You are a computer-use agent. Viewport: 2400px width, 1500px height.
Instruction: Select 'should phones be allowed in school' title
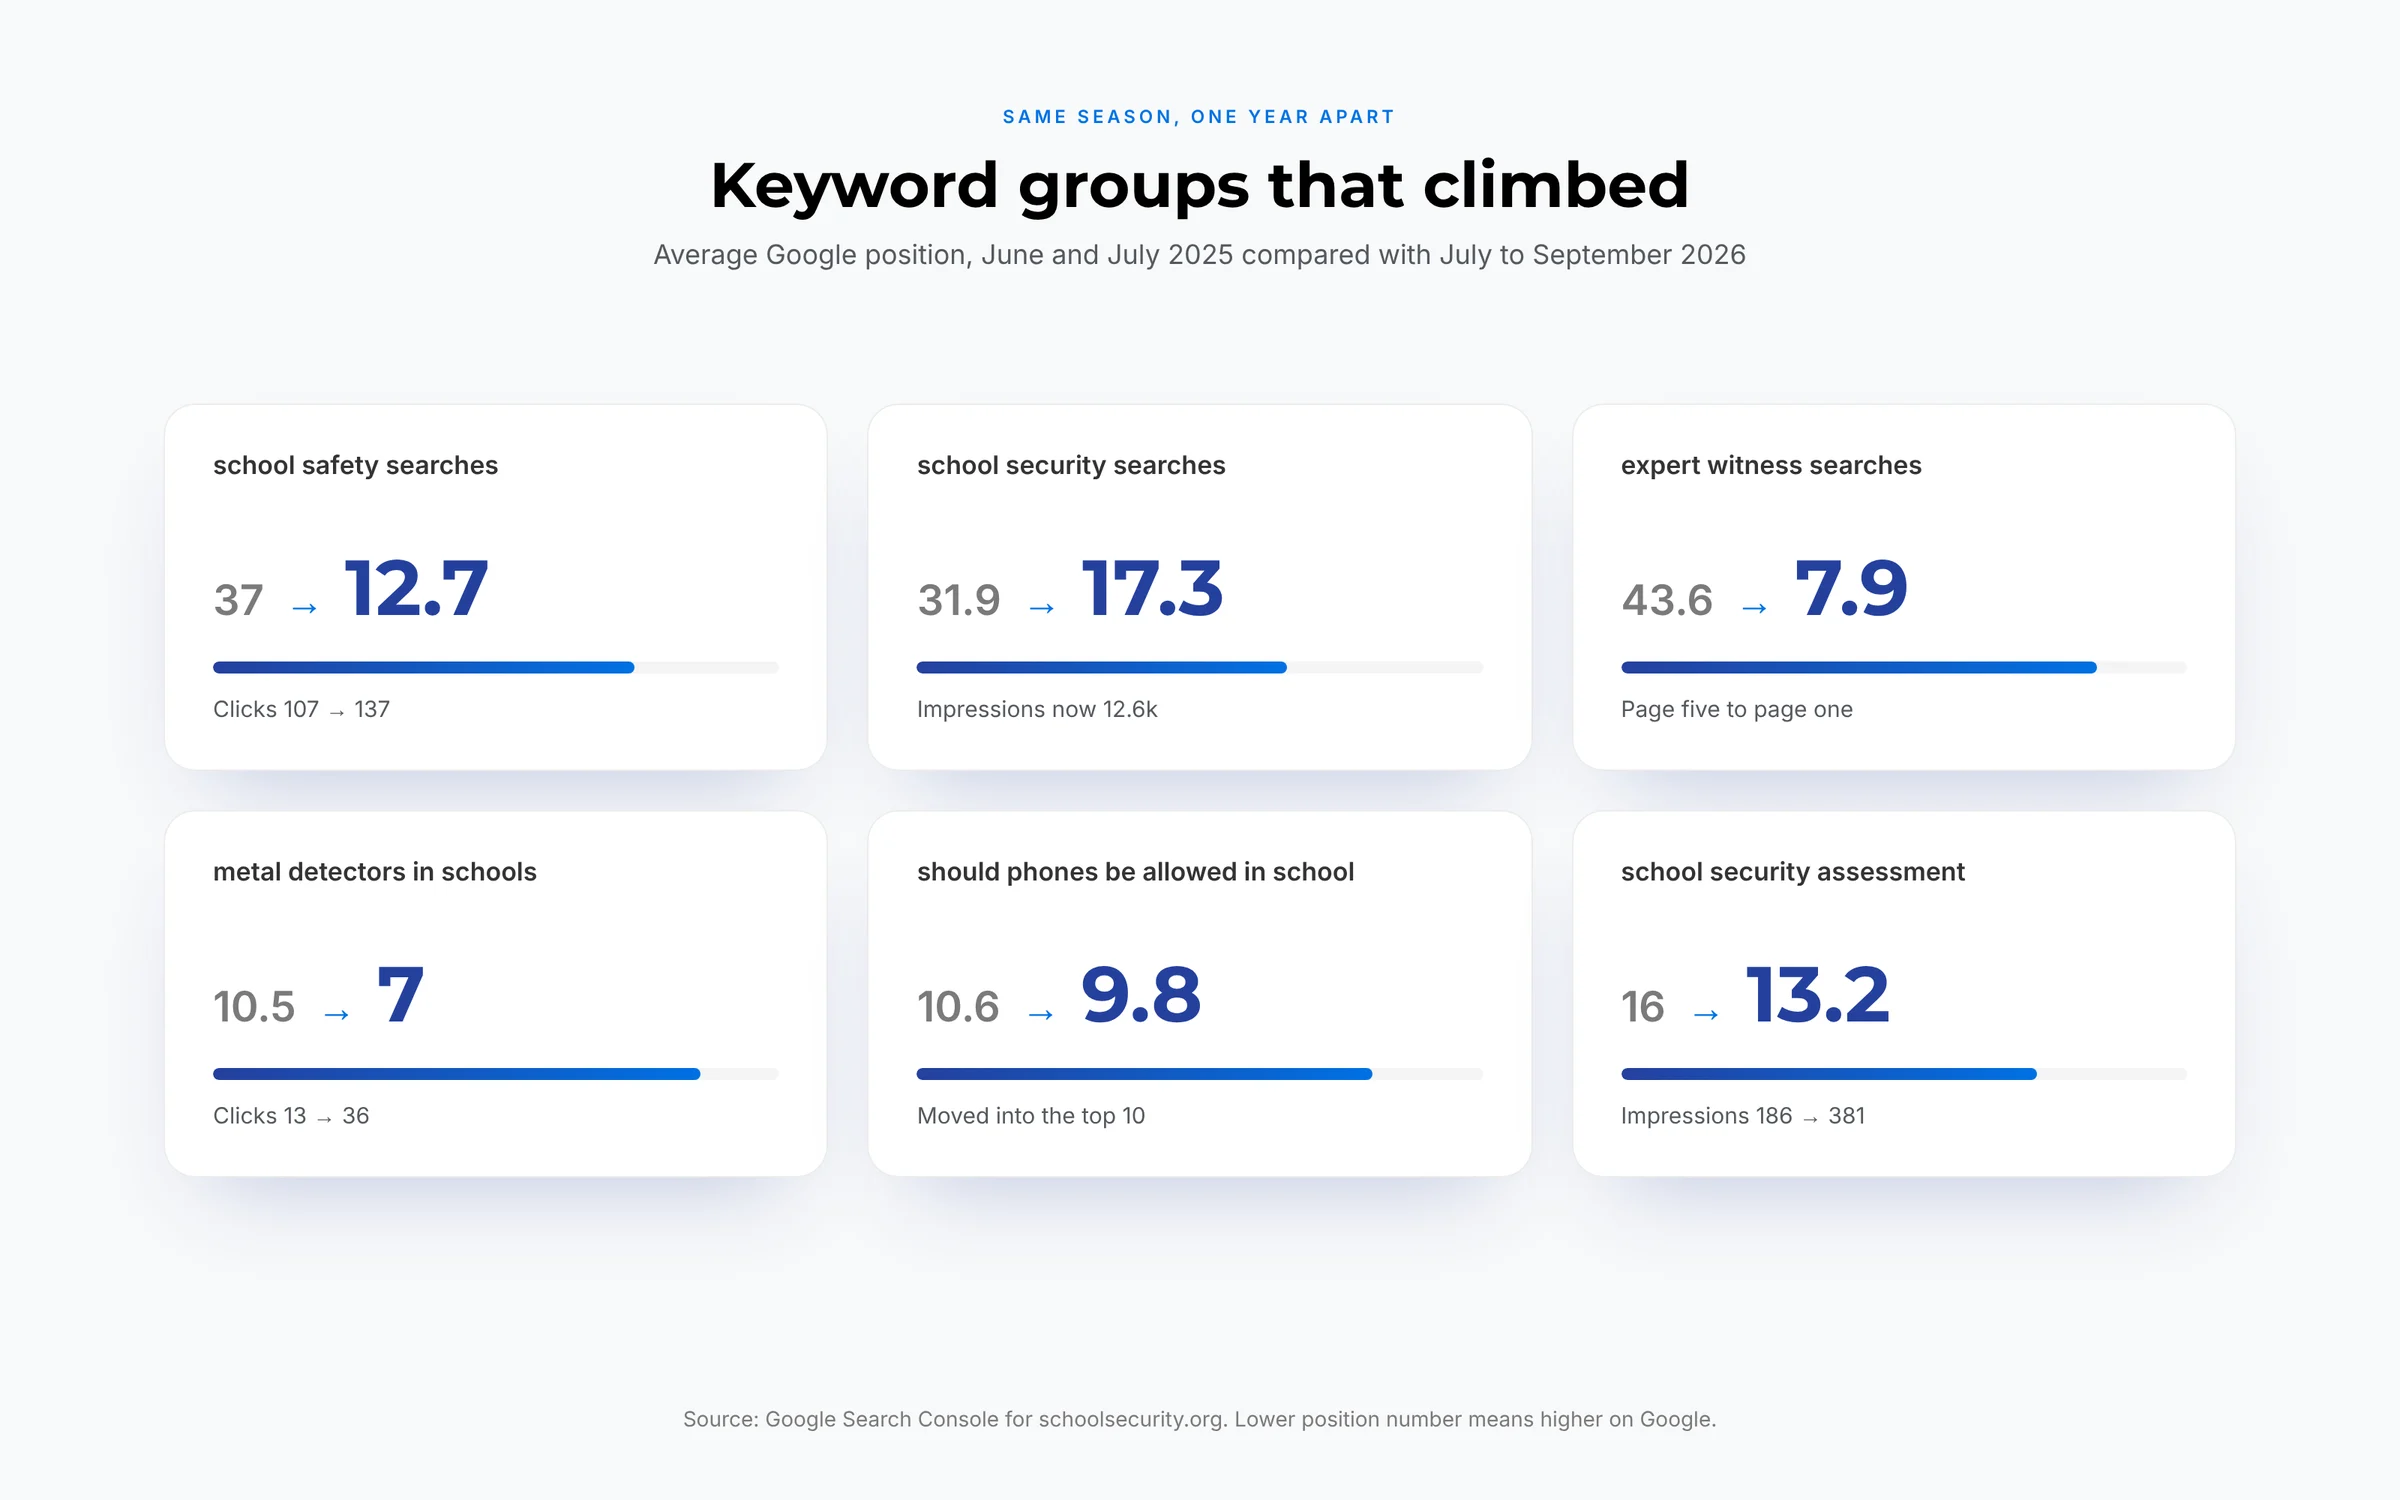pyautogui.click(x=1135, y=872)
